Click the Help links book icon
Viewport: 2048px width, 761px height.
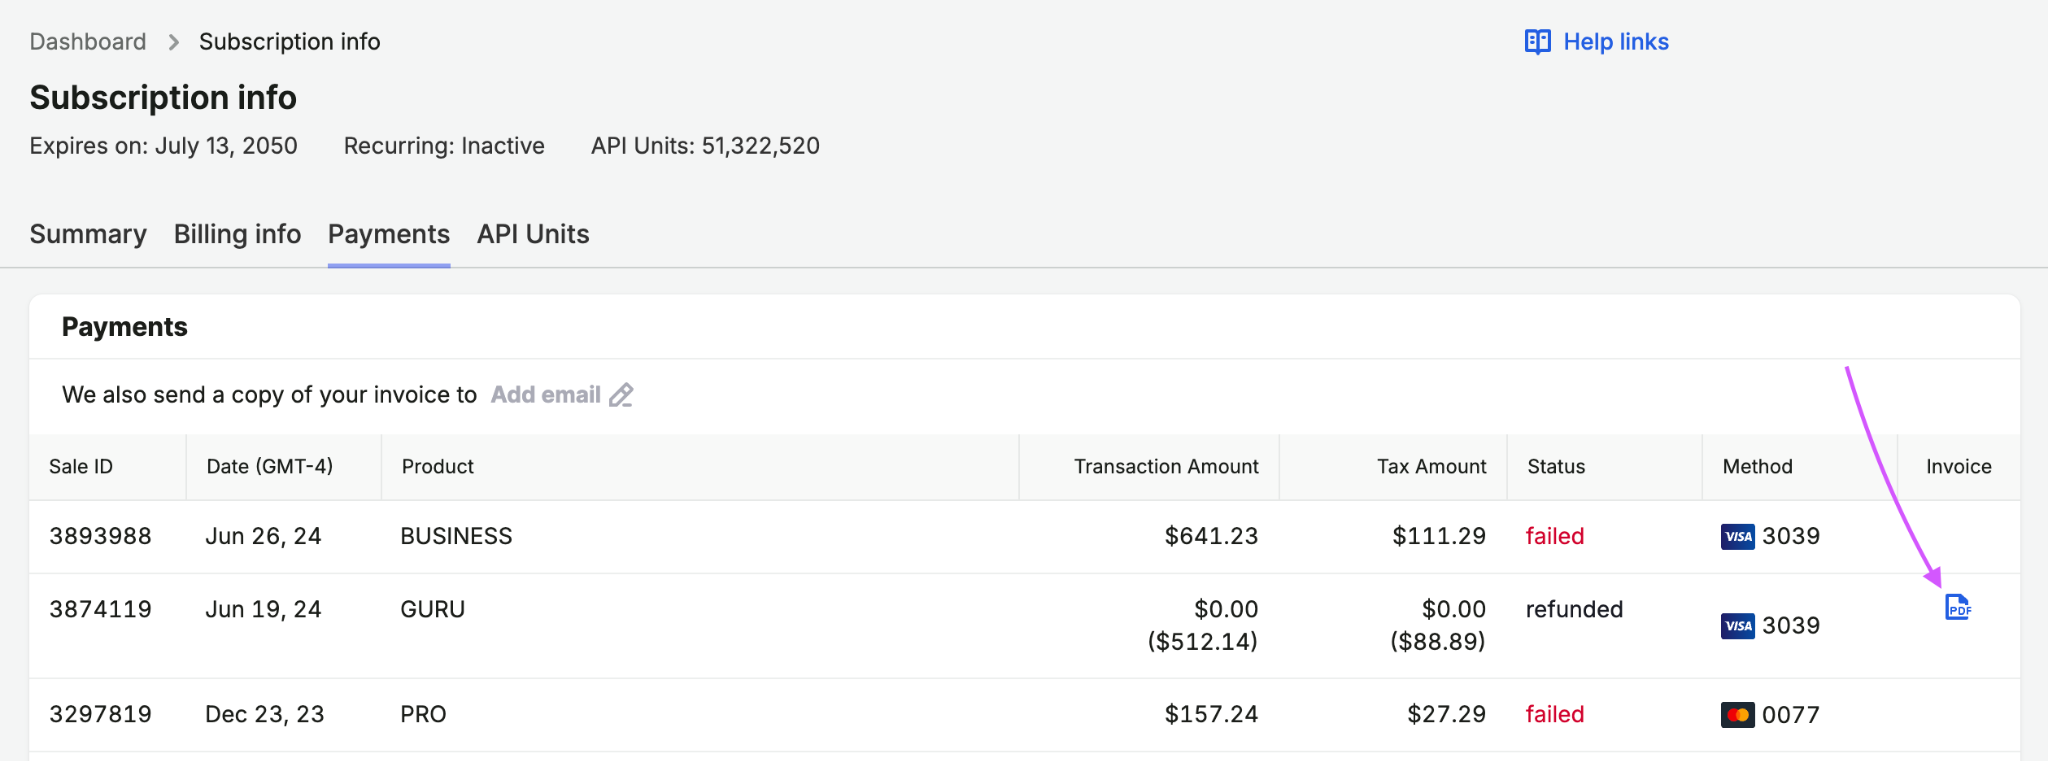coord(1537,42)
